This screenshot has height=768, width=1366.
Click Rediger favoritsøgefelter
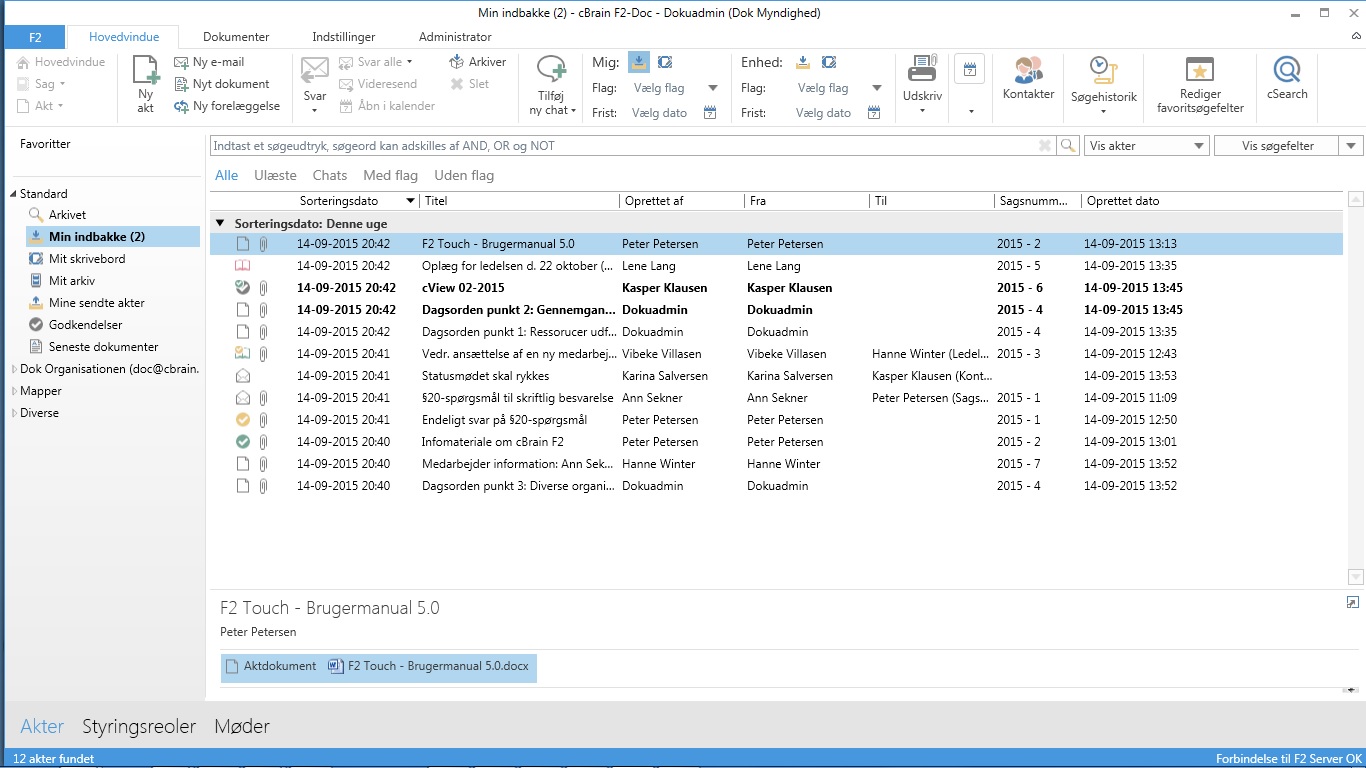pyautogui.click(x=1200, y=84)
